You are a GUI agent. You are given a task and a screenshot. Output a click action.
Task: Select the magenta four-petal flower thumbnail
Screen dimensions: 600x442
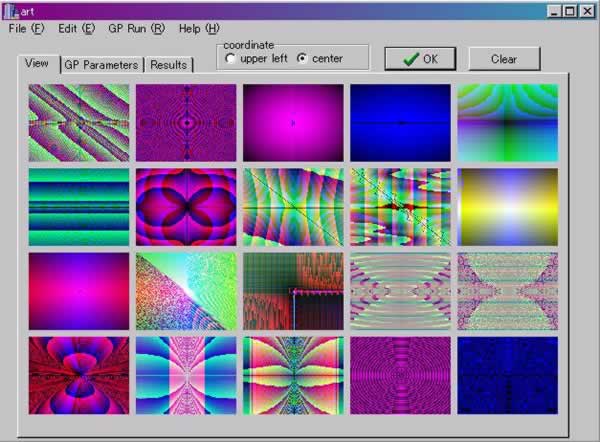coord(186,207)
